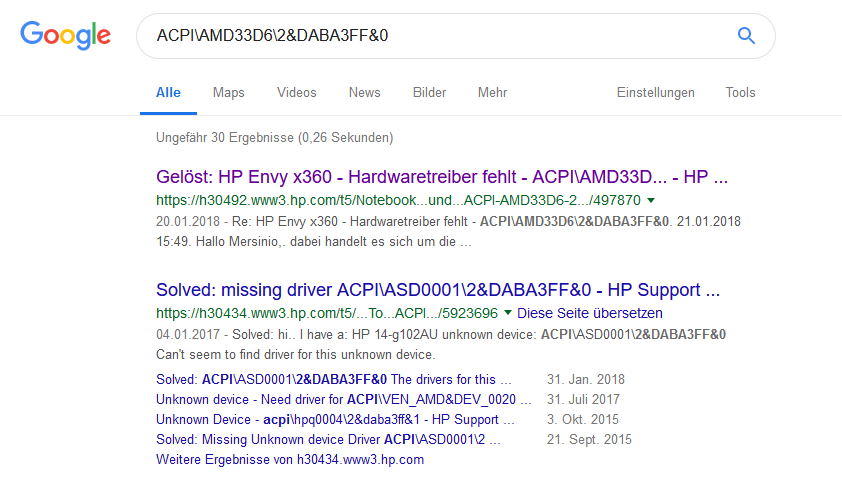Click the 'Ungefähr 30 Ergebnisse' stats text
This screenshot has height=477, width=842.
274,138
